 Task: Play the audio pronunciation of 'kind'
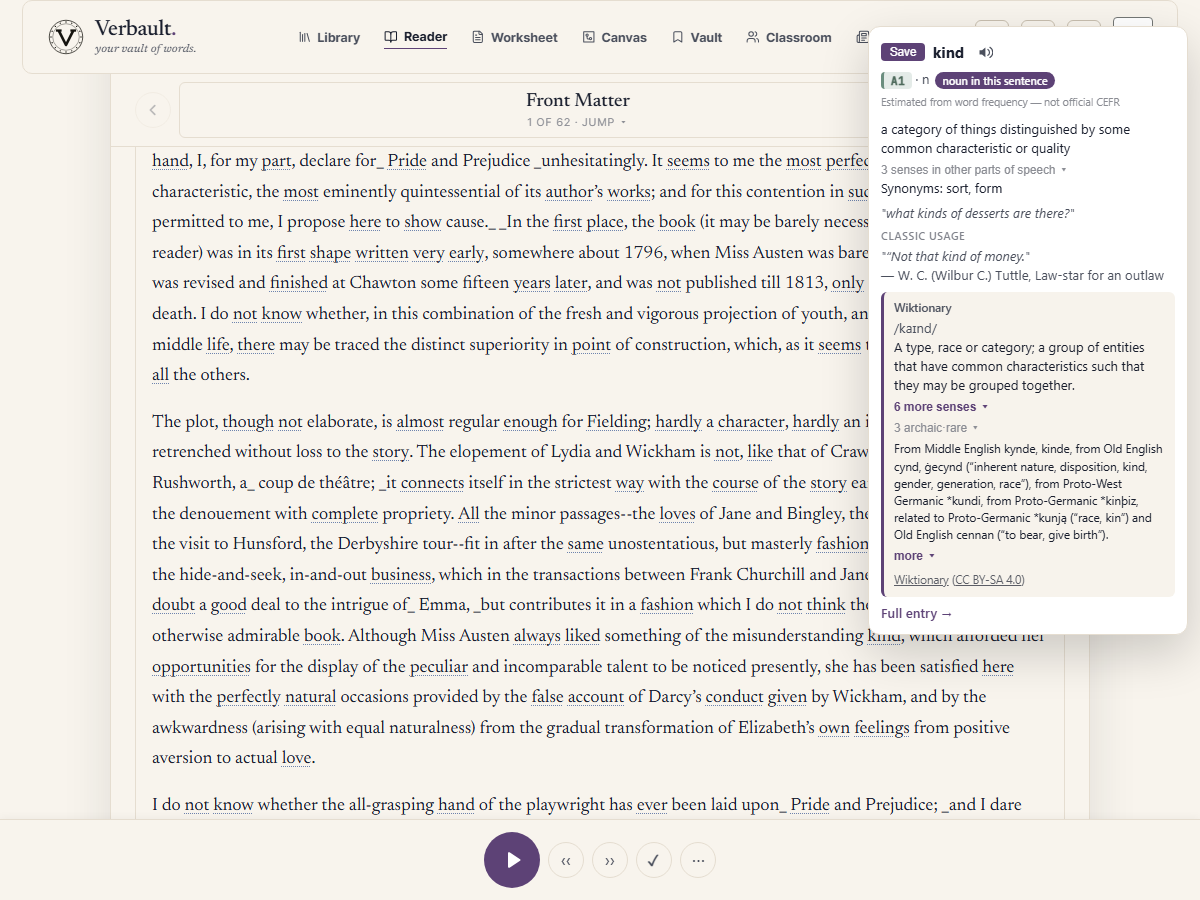[x=986, y=52]
